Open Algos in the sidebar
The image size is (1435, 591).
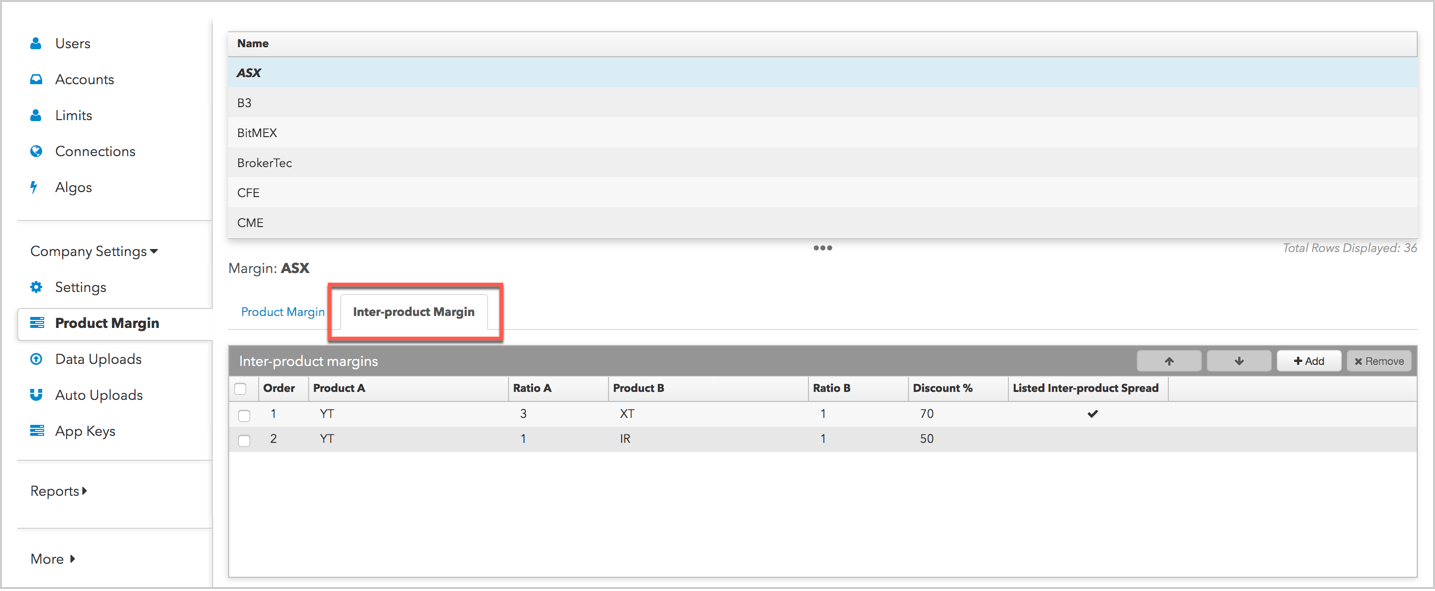(74, 188)
